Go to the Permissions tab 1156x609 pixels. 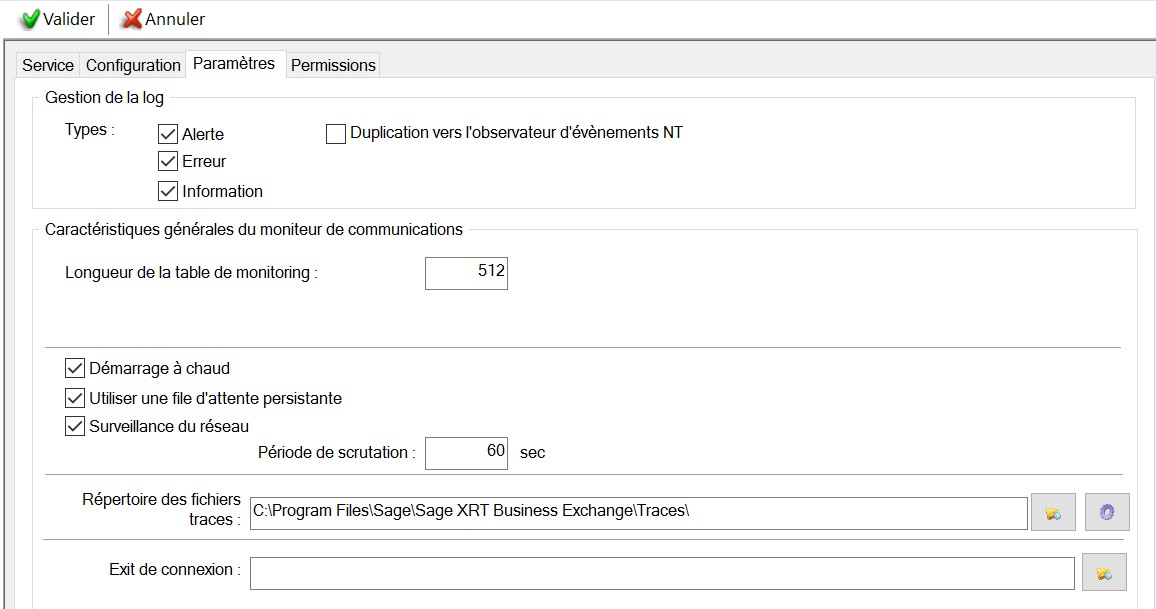333,65
